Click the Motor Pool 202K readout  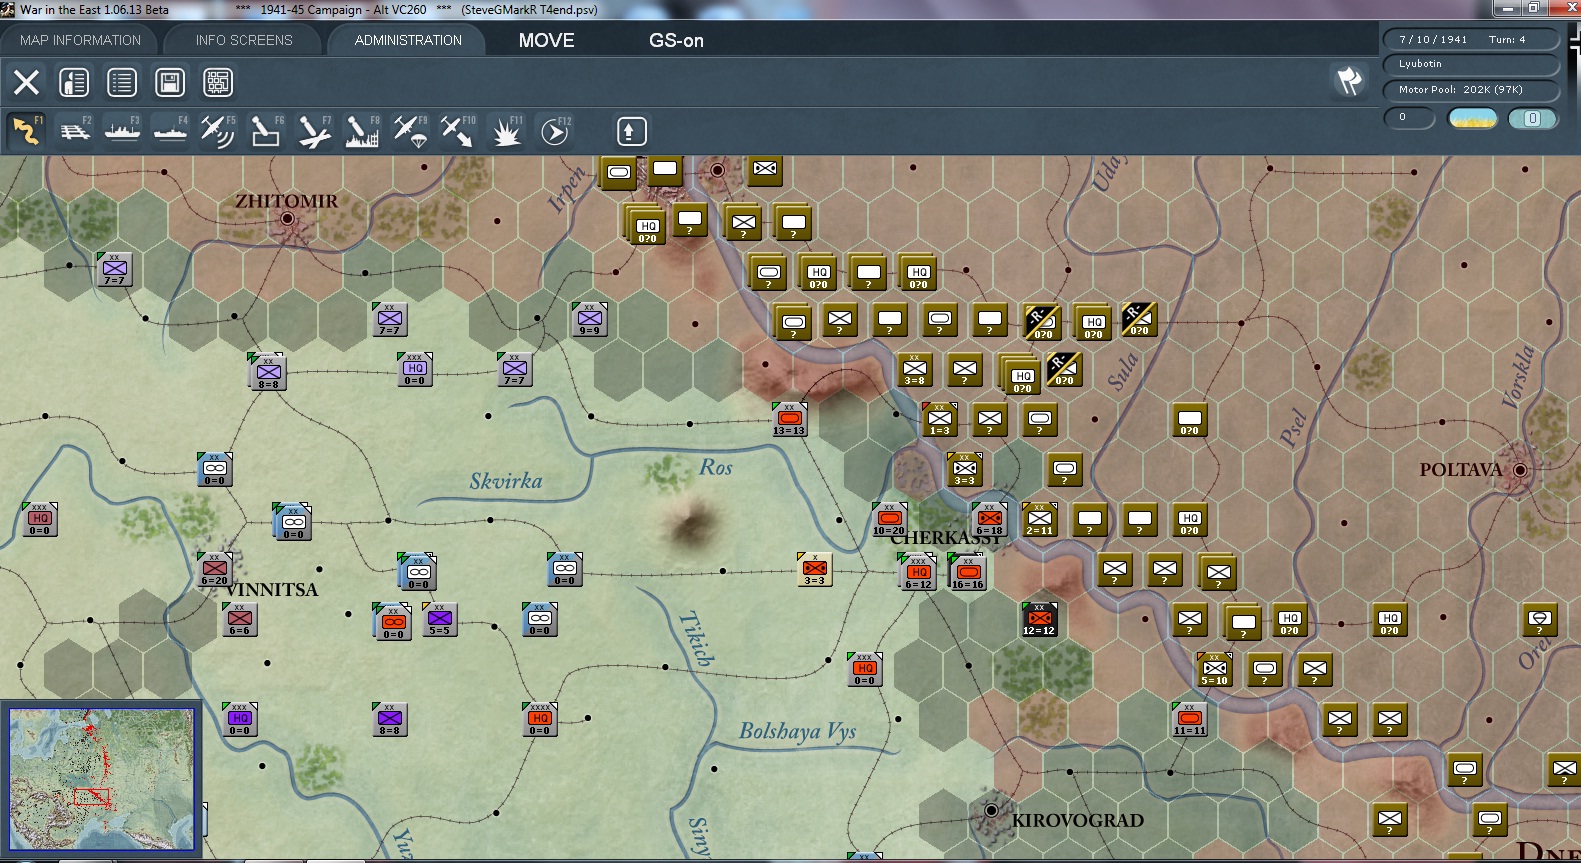click(1471, 90)
